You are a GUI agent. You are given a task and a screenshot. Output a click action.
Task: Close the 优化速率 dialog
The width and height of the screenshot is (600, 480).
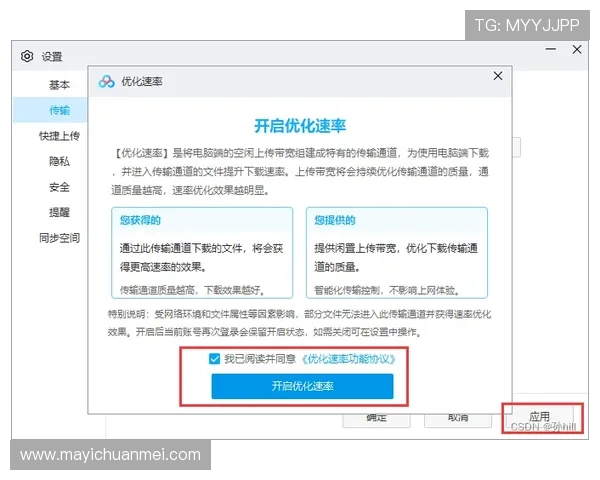497,76
